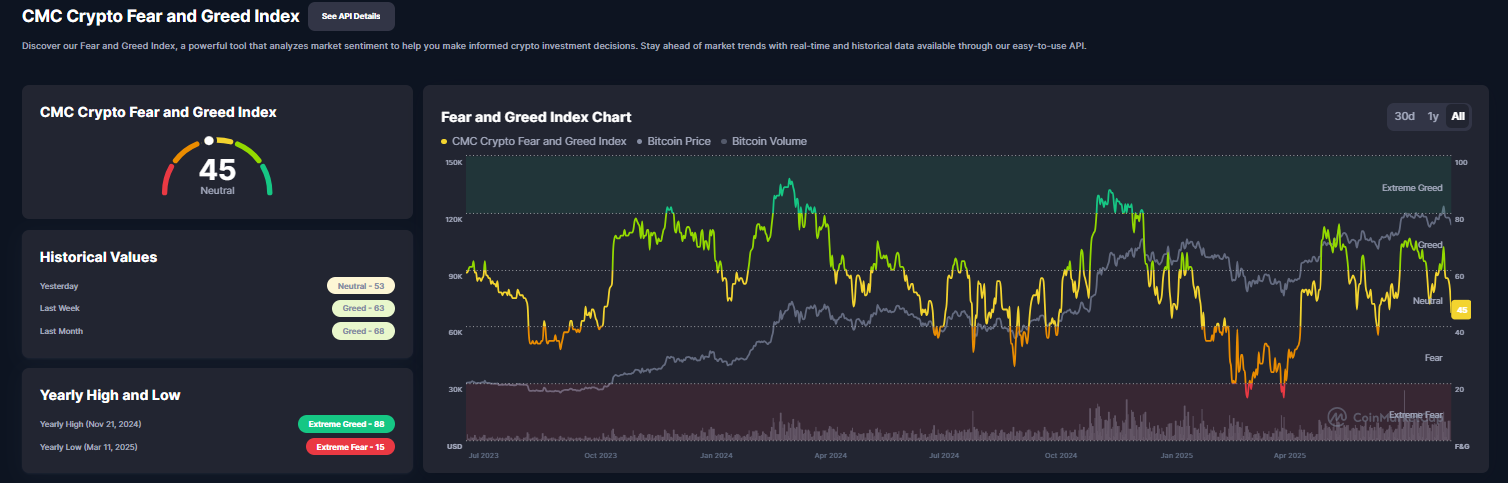
Task: Click the Last Week row label
Action: point(60,309)
